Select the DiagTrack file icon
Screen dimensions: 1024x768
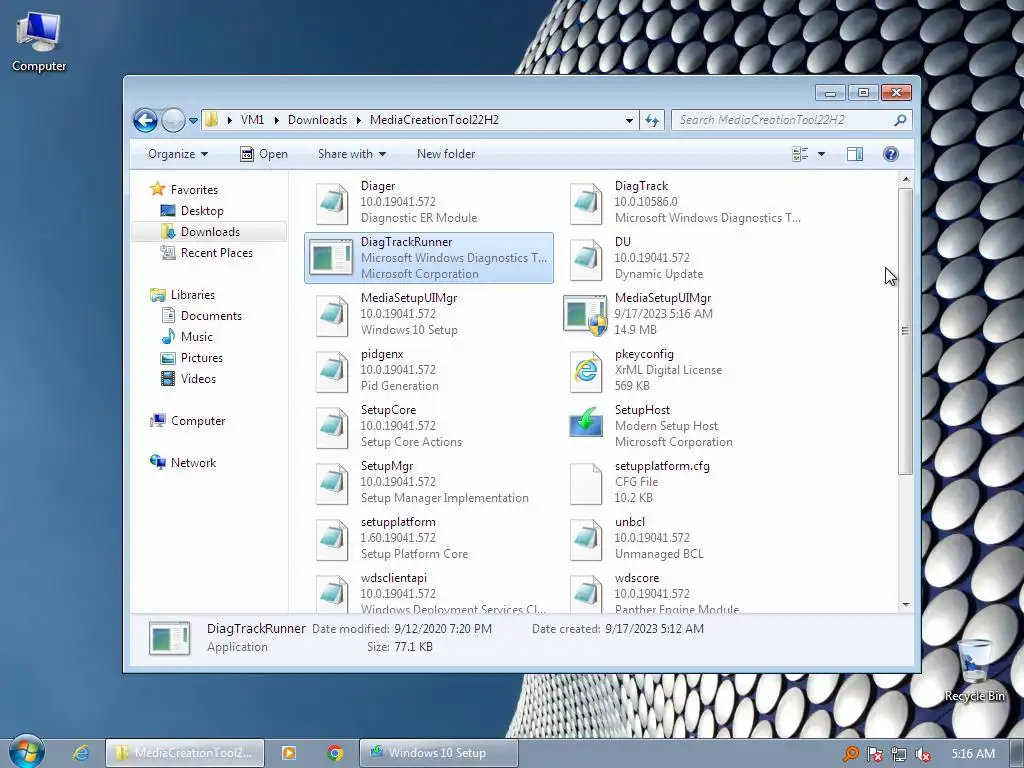click(586, 202)
